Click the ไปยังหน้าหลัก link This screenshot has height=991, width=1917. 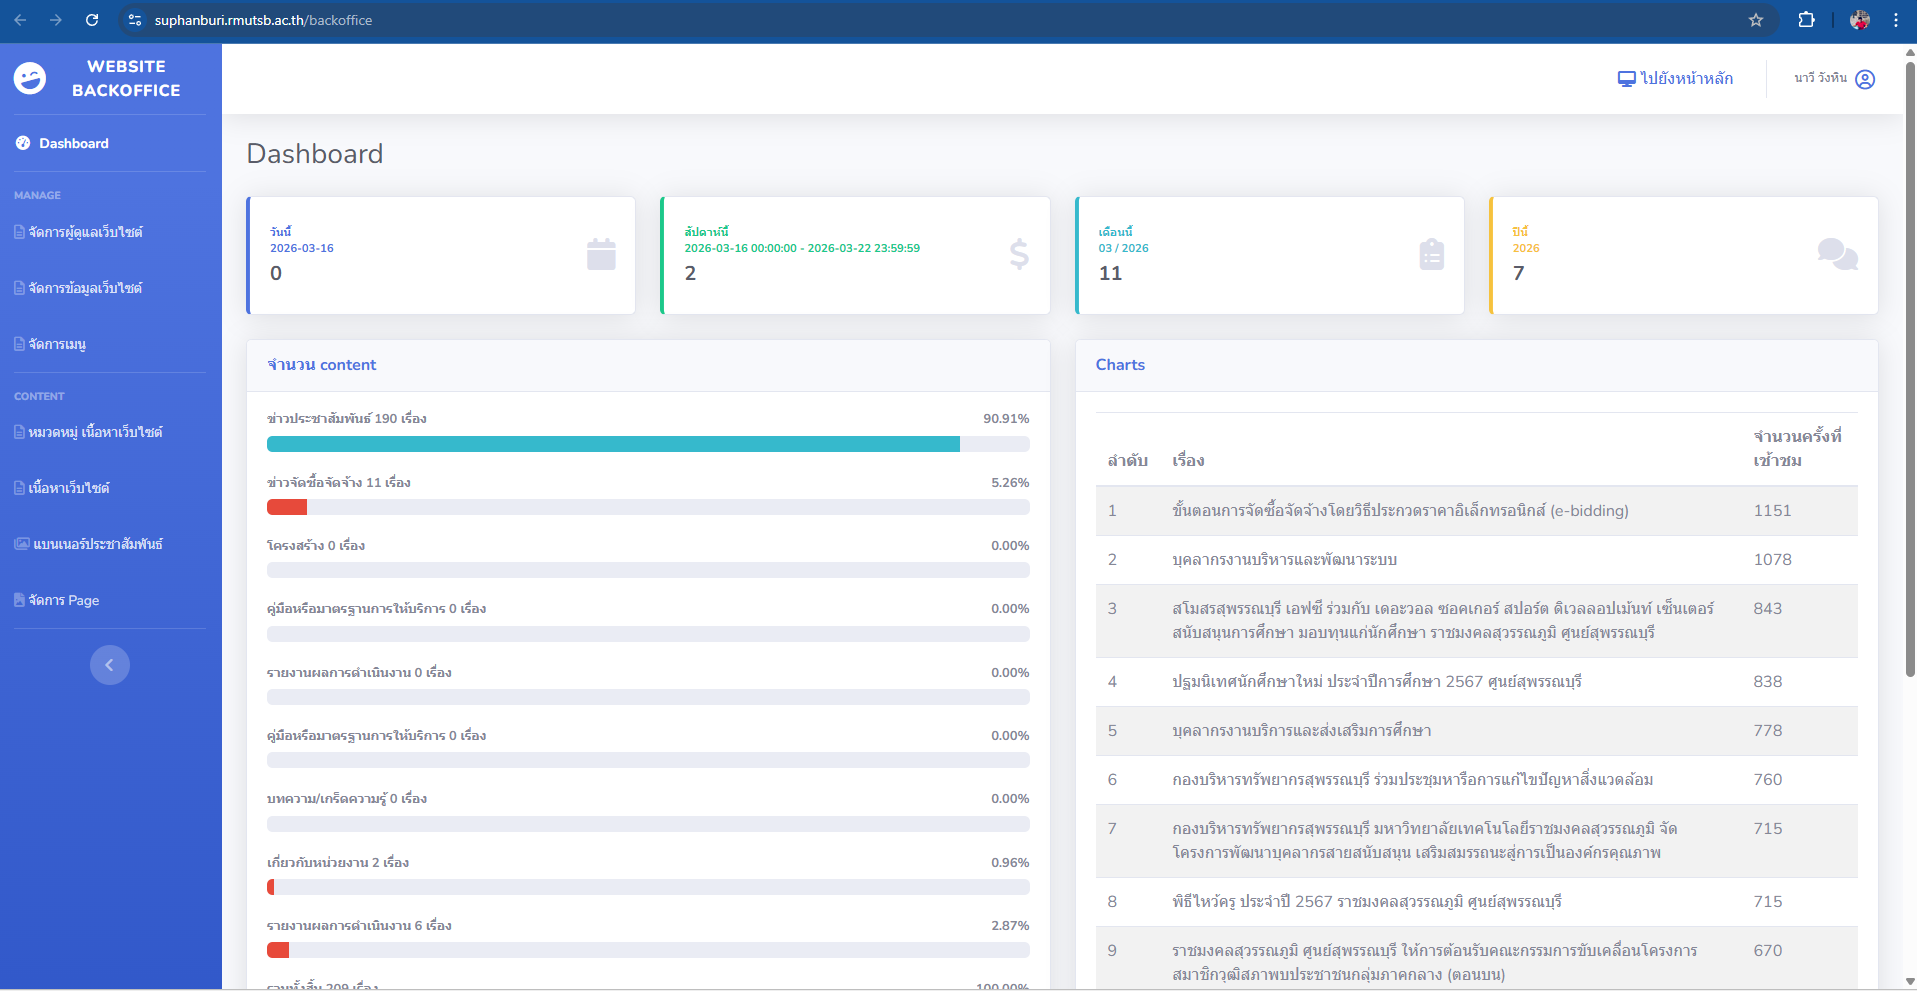[x=1676, y=78]
